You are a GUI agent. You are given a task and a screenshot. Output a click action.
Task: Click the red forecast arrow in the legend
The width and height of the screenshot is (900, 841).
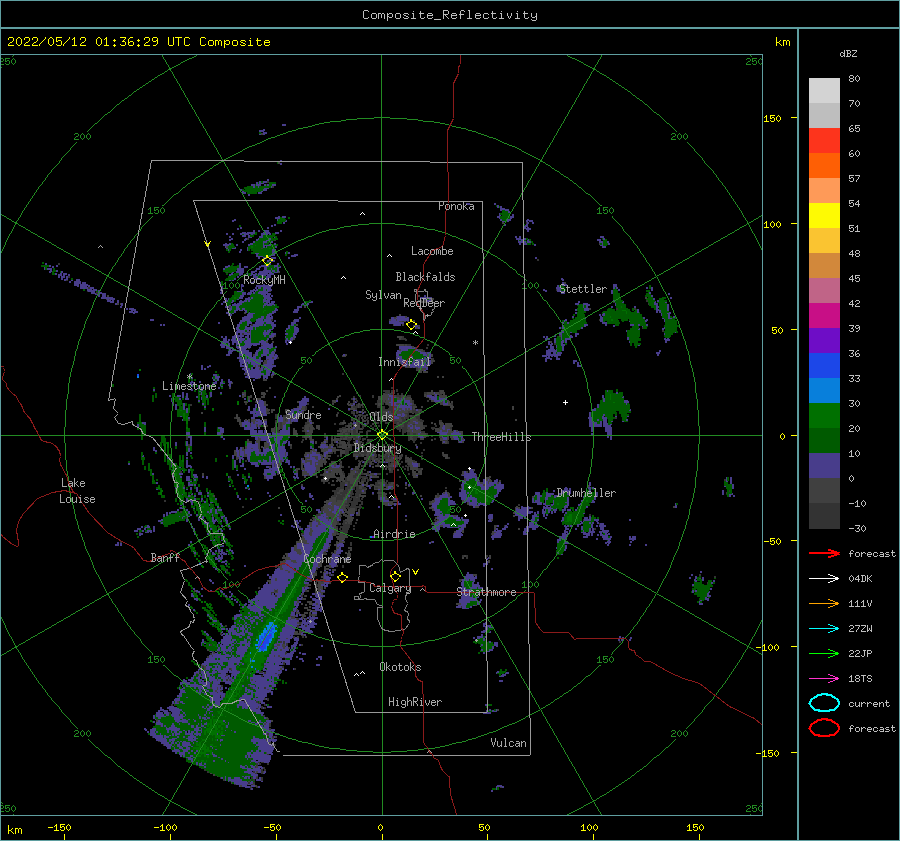coord(824,553)
